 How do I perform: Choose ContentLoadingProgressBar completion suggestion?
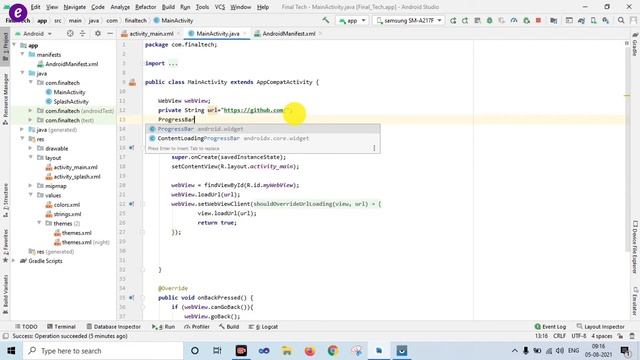(262, 138)
